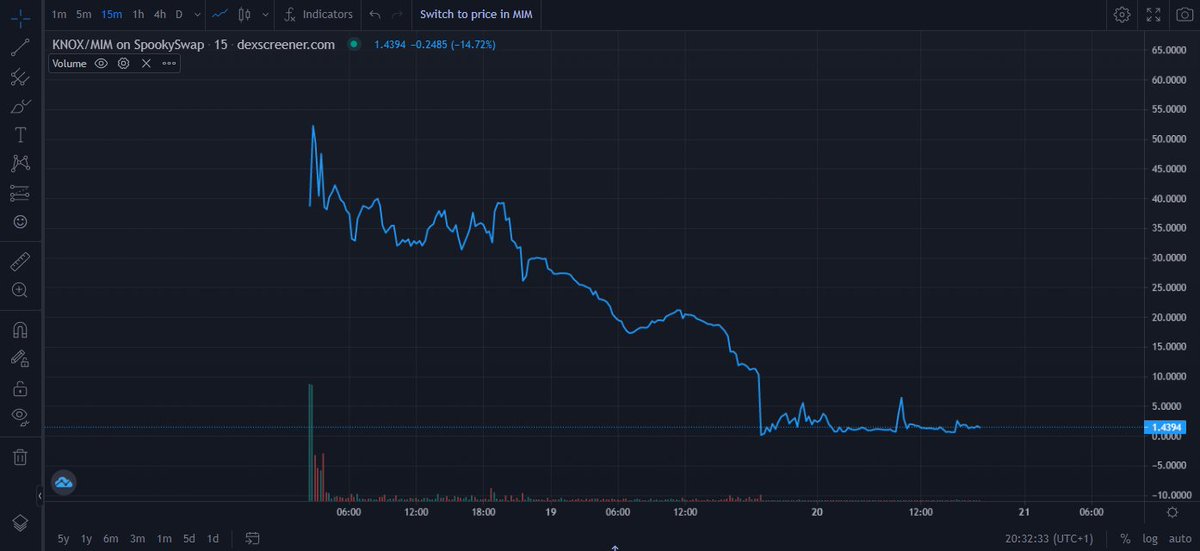Toggle Volume indicator visibility eye
The height and width of the screenshot is (551, 1200).
tap(101, 63)
